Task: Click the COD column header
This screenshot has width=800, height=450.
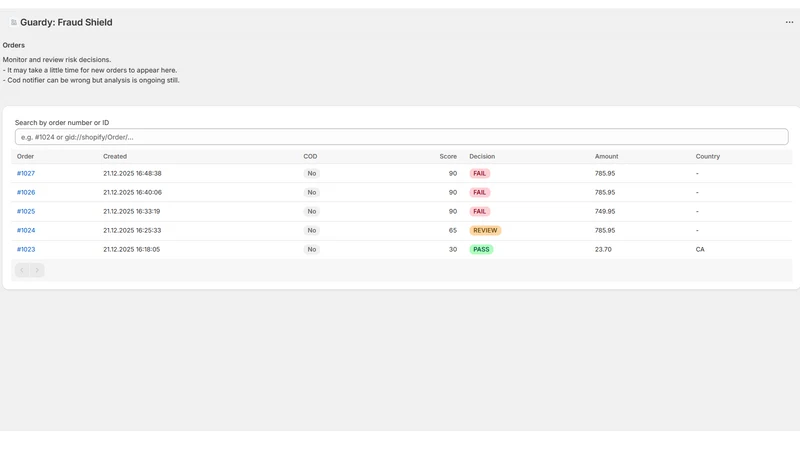Action: pyautogui.click(x=310, y=156)
